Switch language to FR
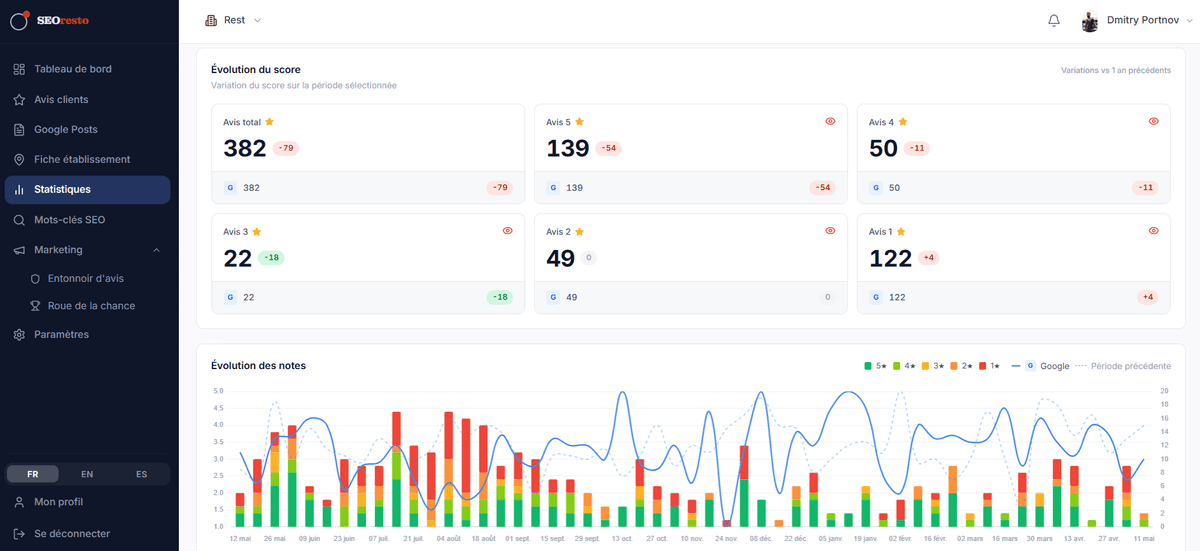 click(33, 474)
